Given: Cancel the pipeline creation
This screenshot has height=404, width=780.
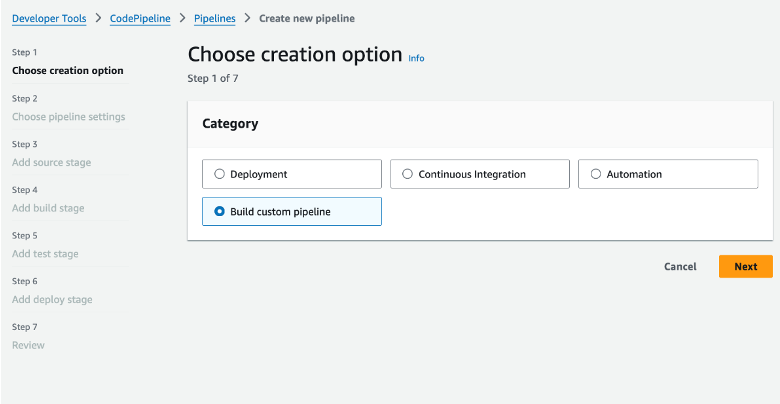Looking at the screenshot, I should pyautogui.click(x=680, y=267).
